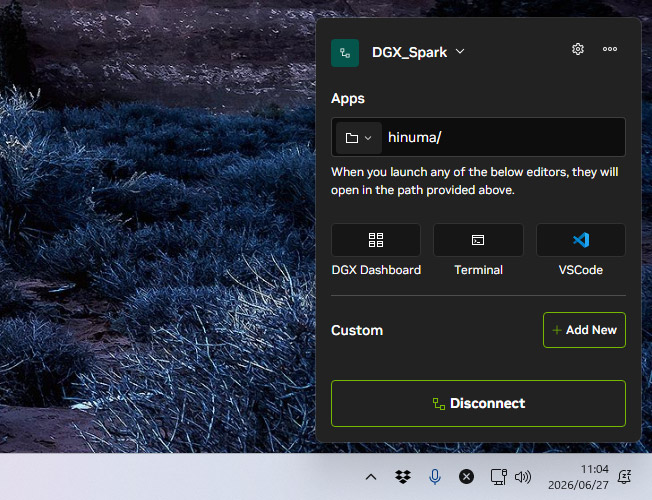Click the black circle X tray icon
Screen dimensions: 652x500
[x=466, y=477]
